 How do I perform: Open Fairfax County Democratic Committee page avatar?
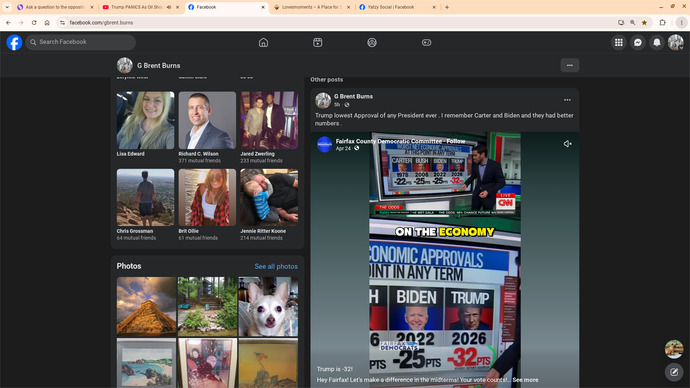click(x=325, y=144)
